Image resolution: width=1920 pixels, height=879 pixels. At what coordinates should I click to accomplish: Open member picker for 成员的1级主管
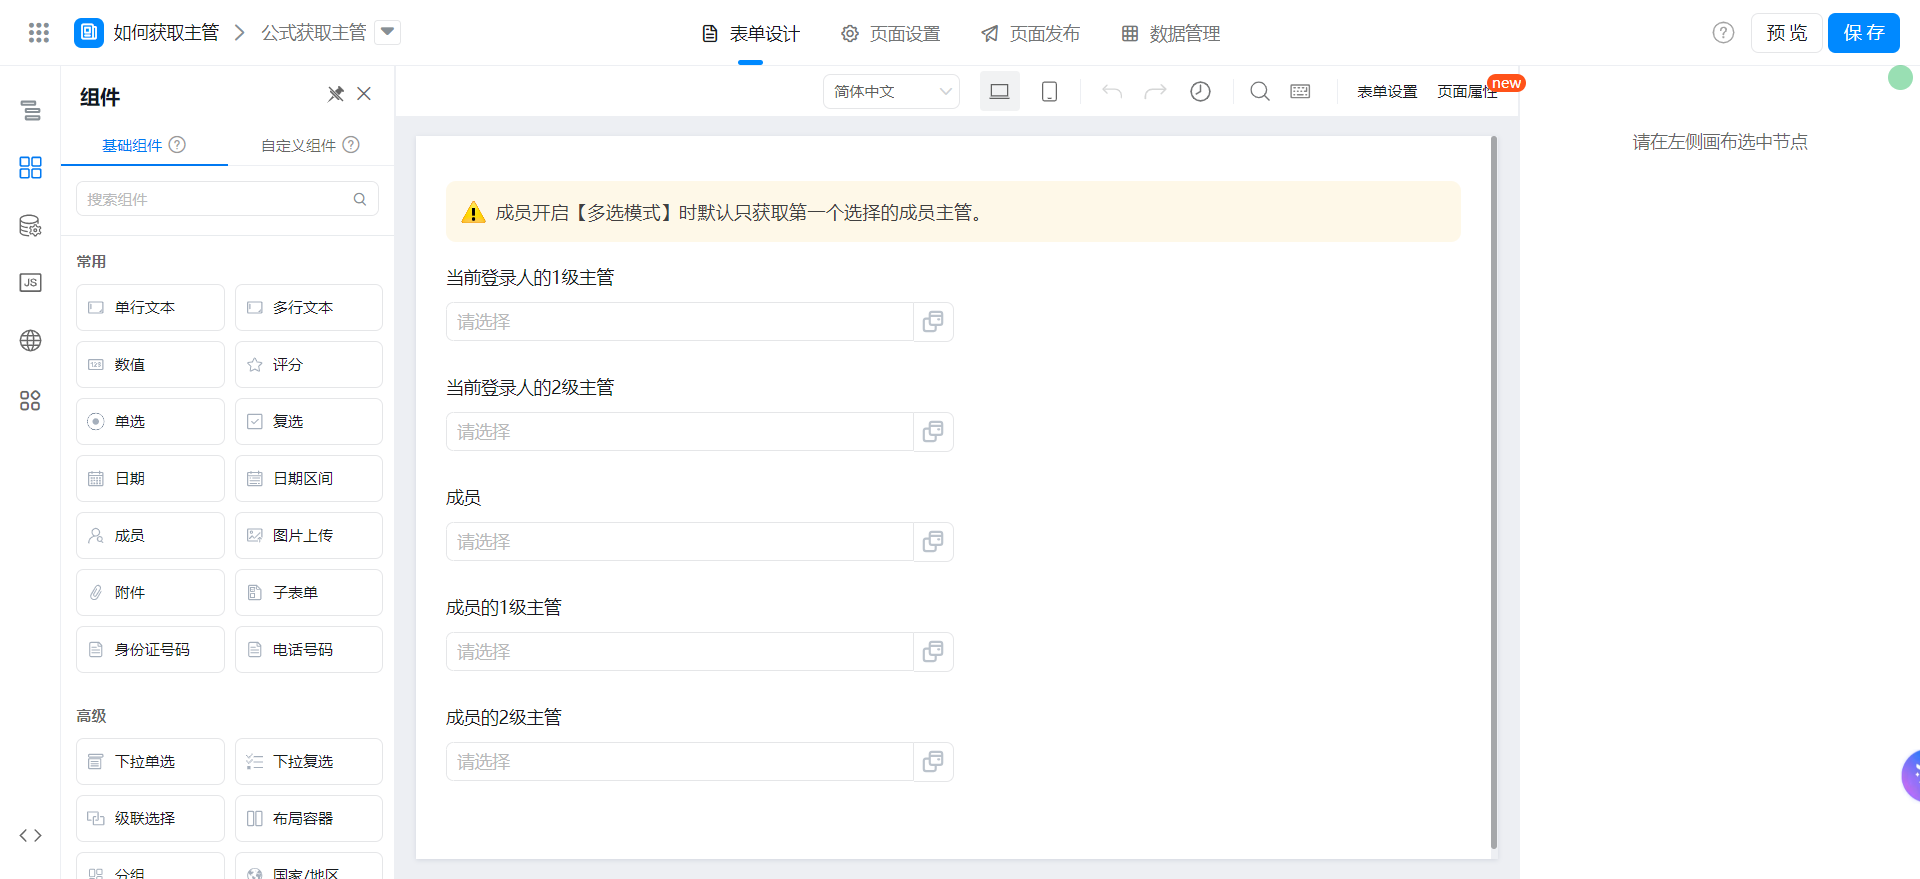[933, 652]
